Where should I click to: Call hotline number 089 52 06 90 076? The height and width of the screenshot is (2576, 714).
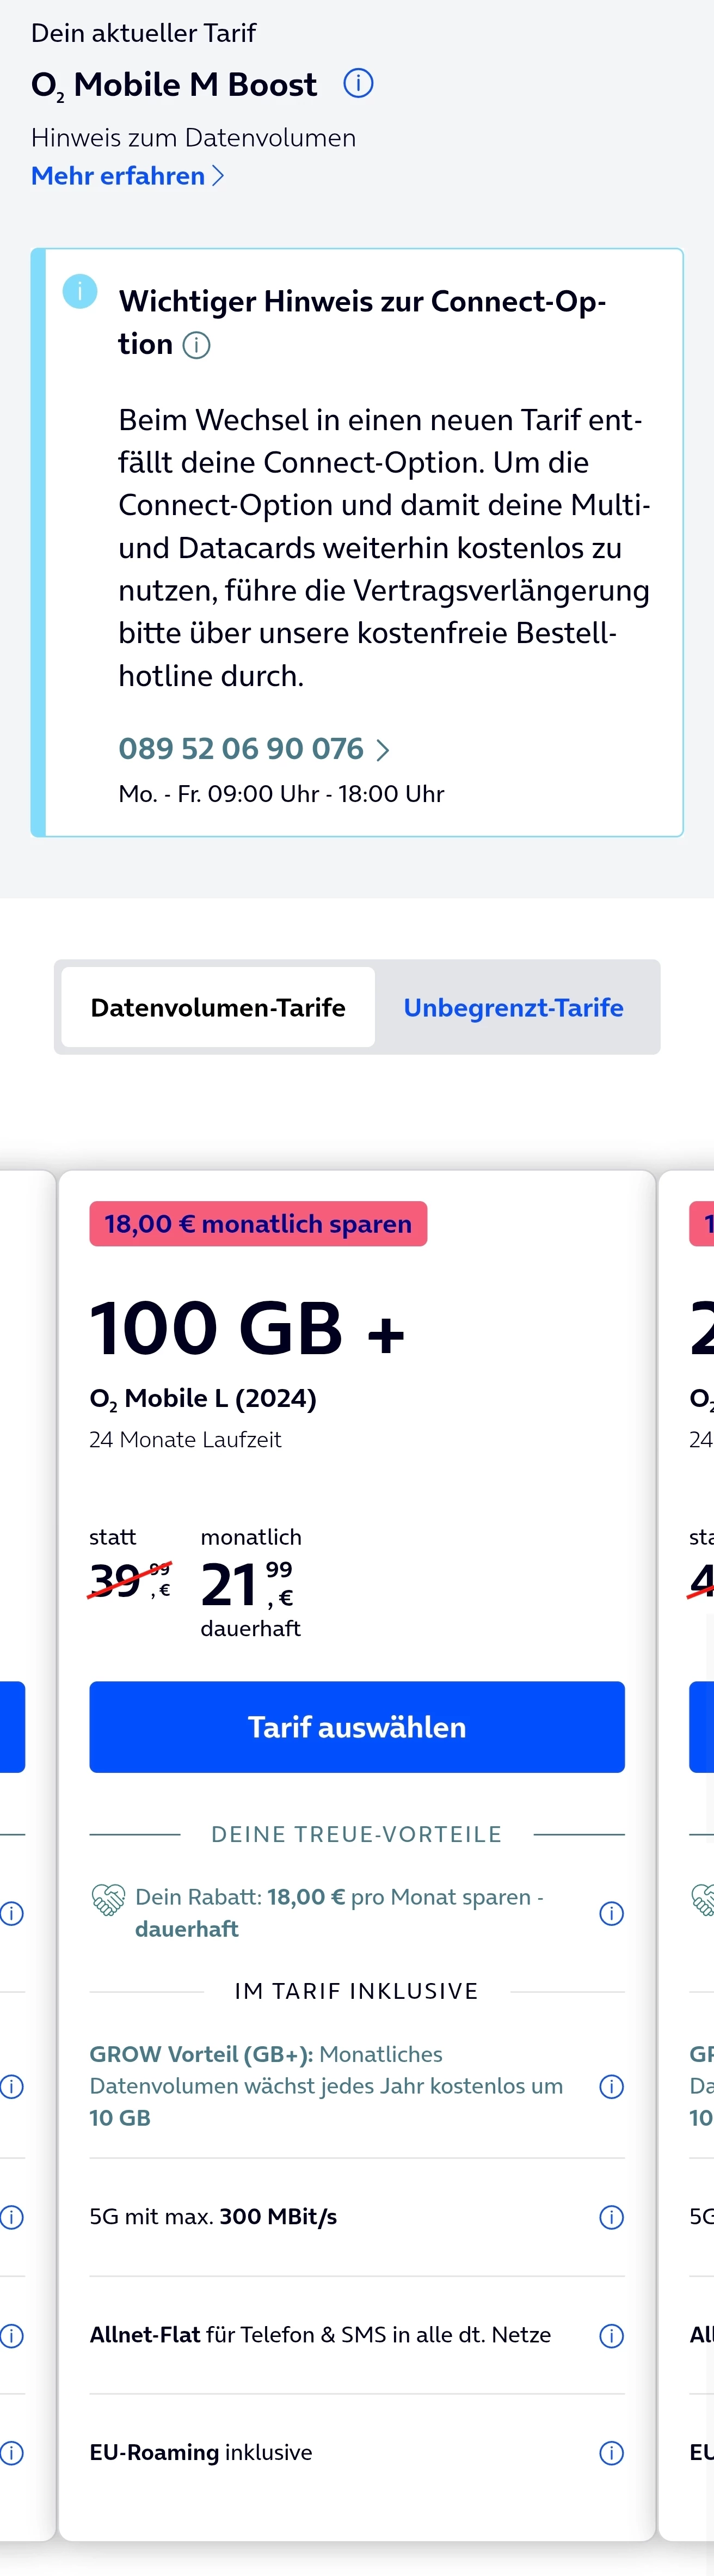click(241, 749)
